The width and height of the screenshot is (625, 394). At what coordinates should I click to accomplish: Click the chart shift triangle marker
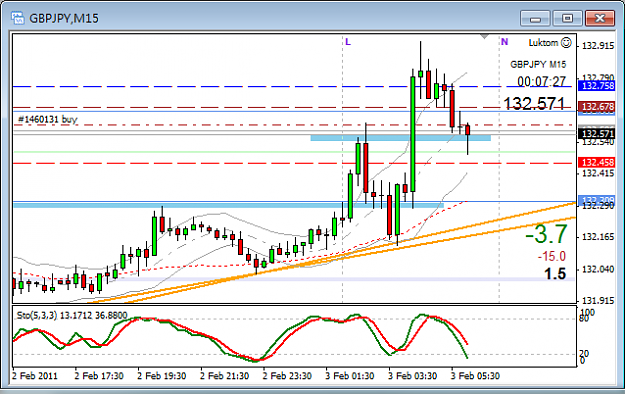click(484, 37)
